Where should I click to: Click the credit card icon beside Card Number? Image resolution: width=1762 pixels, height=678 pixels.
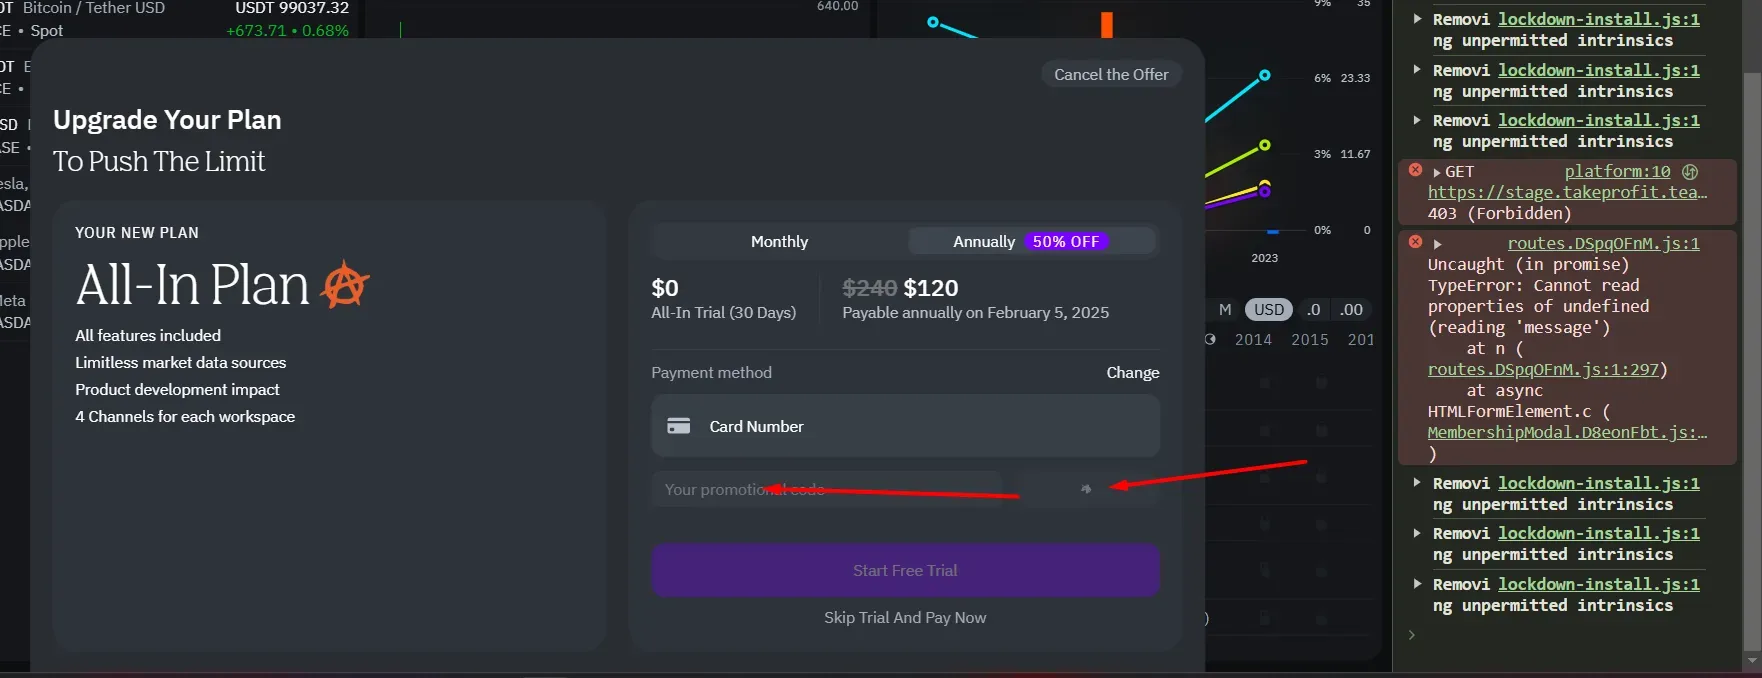(x=679, y=426)
